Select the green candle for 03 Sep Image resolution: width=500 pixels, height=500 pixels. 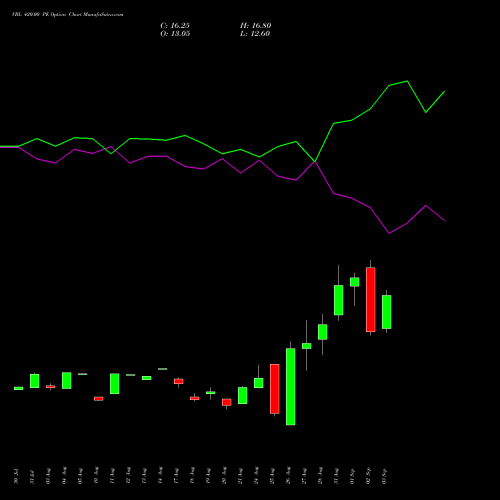tap(387, 312)
